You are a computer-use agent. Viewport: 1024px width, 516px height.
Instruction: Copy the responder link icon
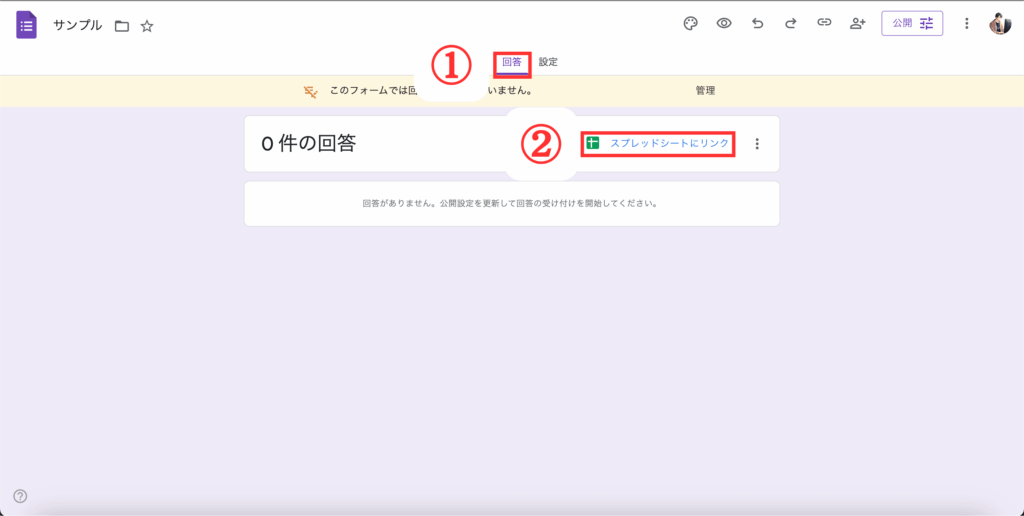(x=824, y=23)
